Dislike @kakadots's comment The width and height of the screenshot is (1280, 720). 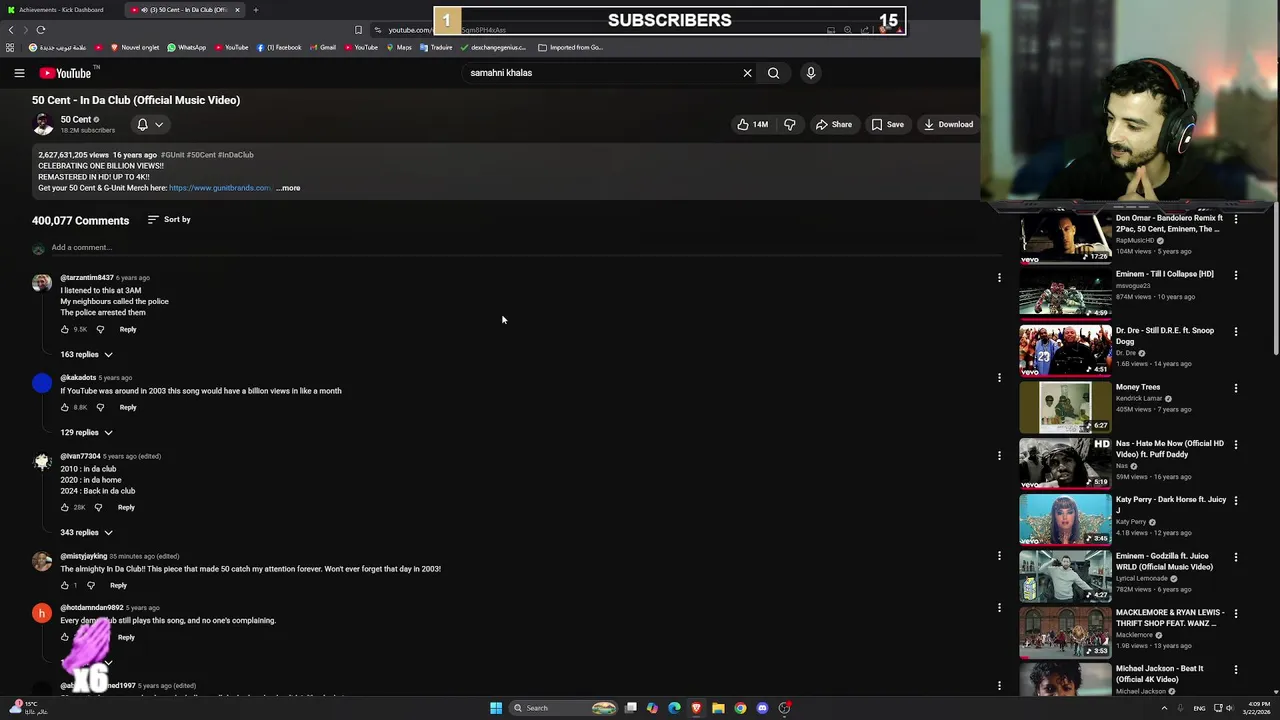(x=100, y=407)
